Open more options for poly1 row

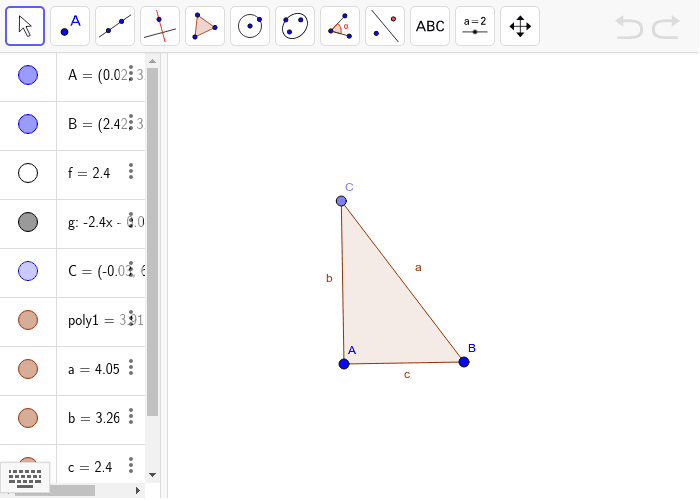(x=131, y=318)
